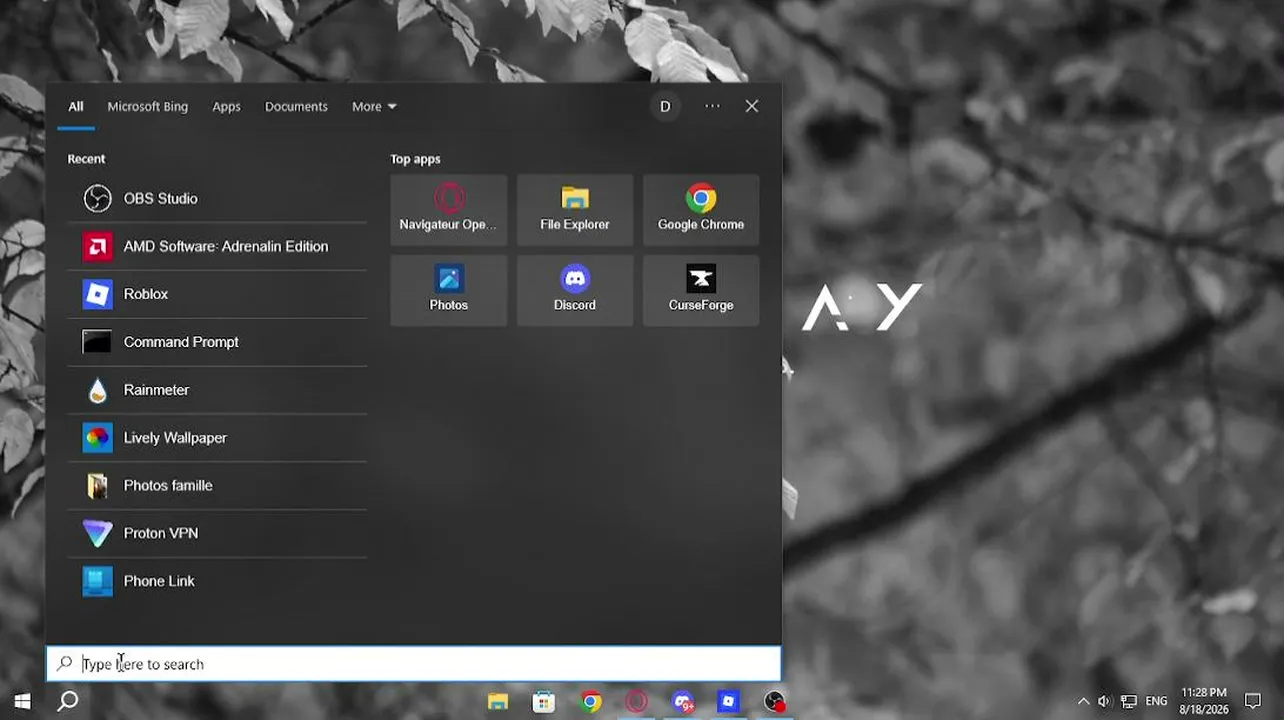Change the ENG input language
This screenshot has height=720, width=1284.
[1157, 702]
